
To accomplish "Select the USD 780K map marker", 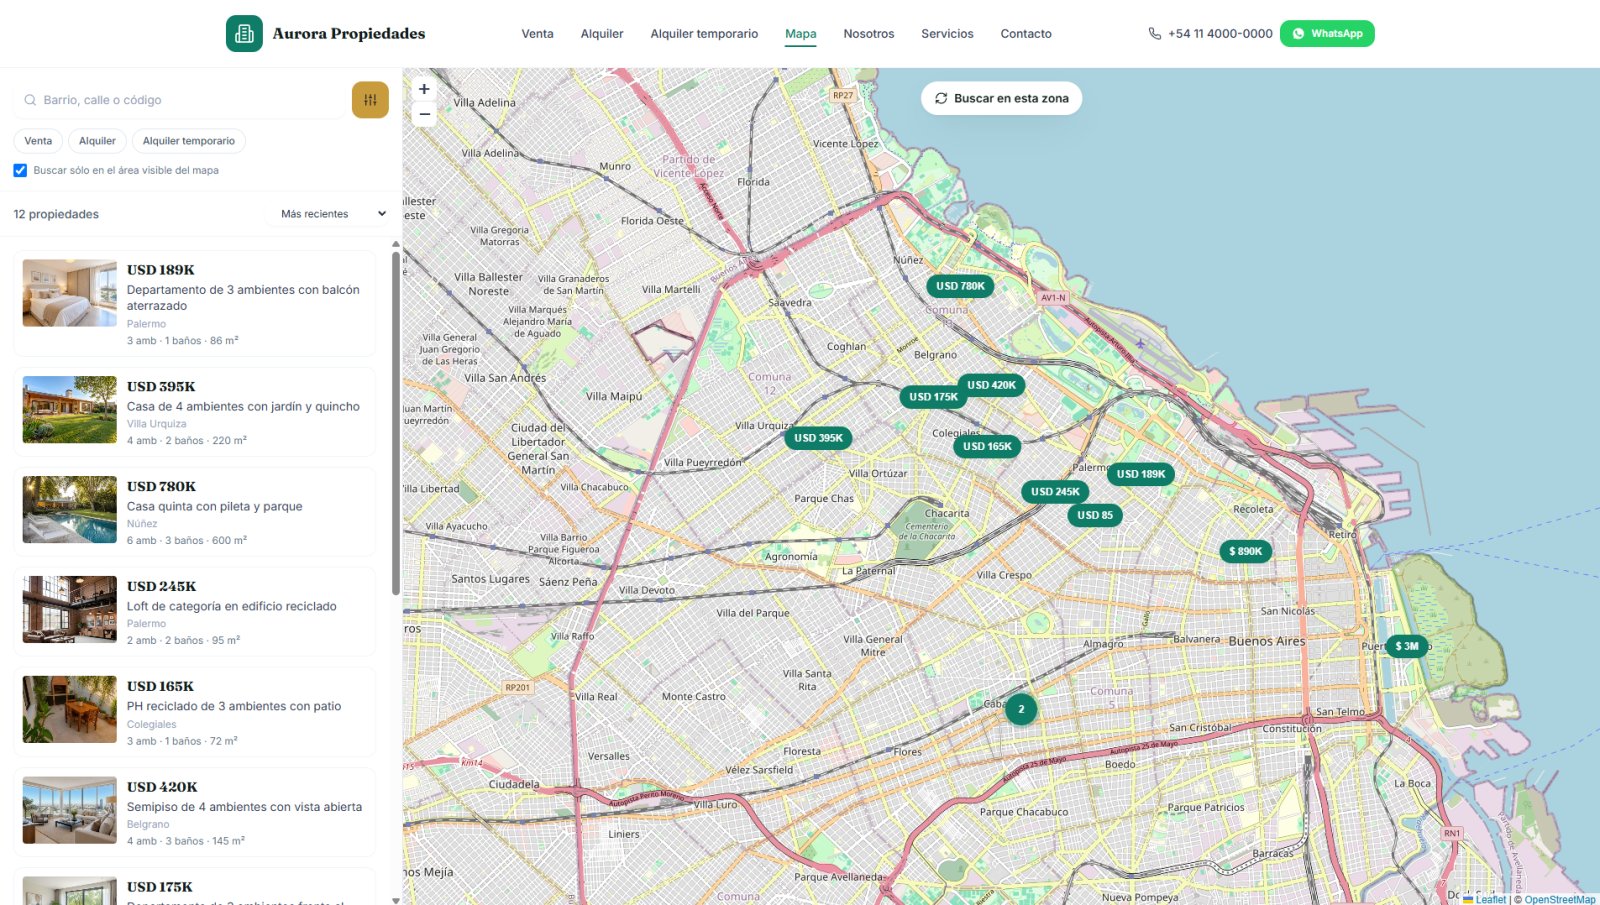I will (960, 286).
